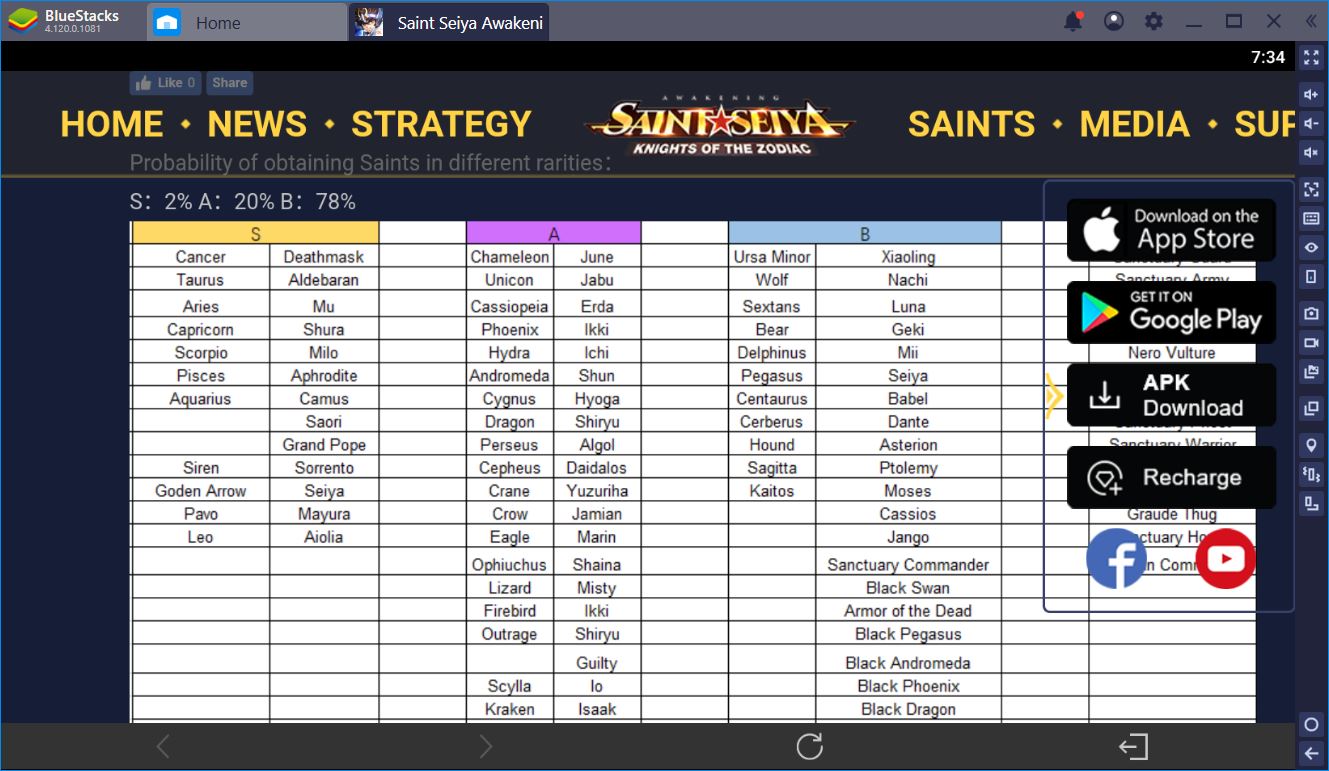The image size is (1329, 771).
Task: Click clock showing 7:34
Action: point(1267,57)
